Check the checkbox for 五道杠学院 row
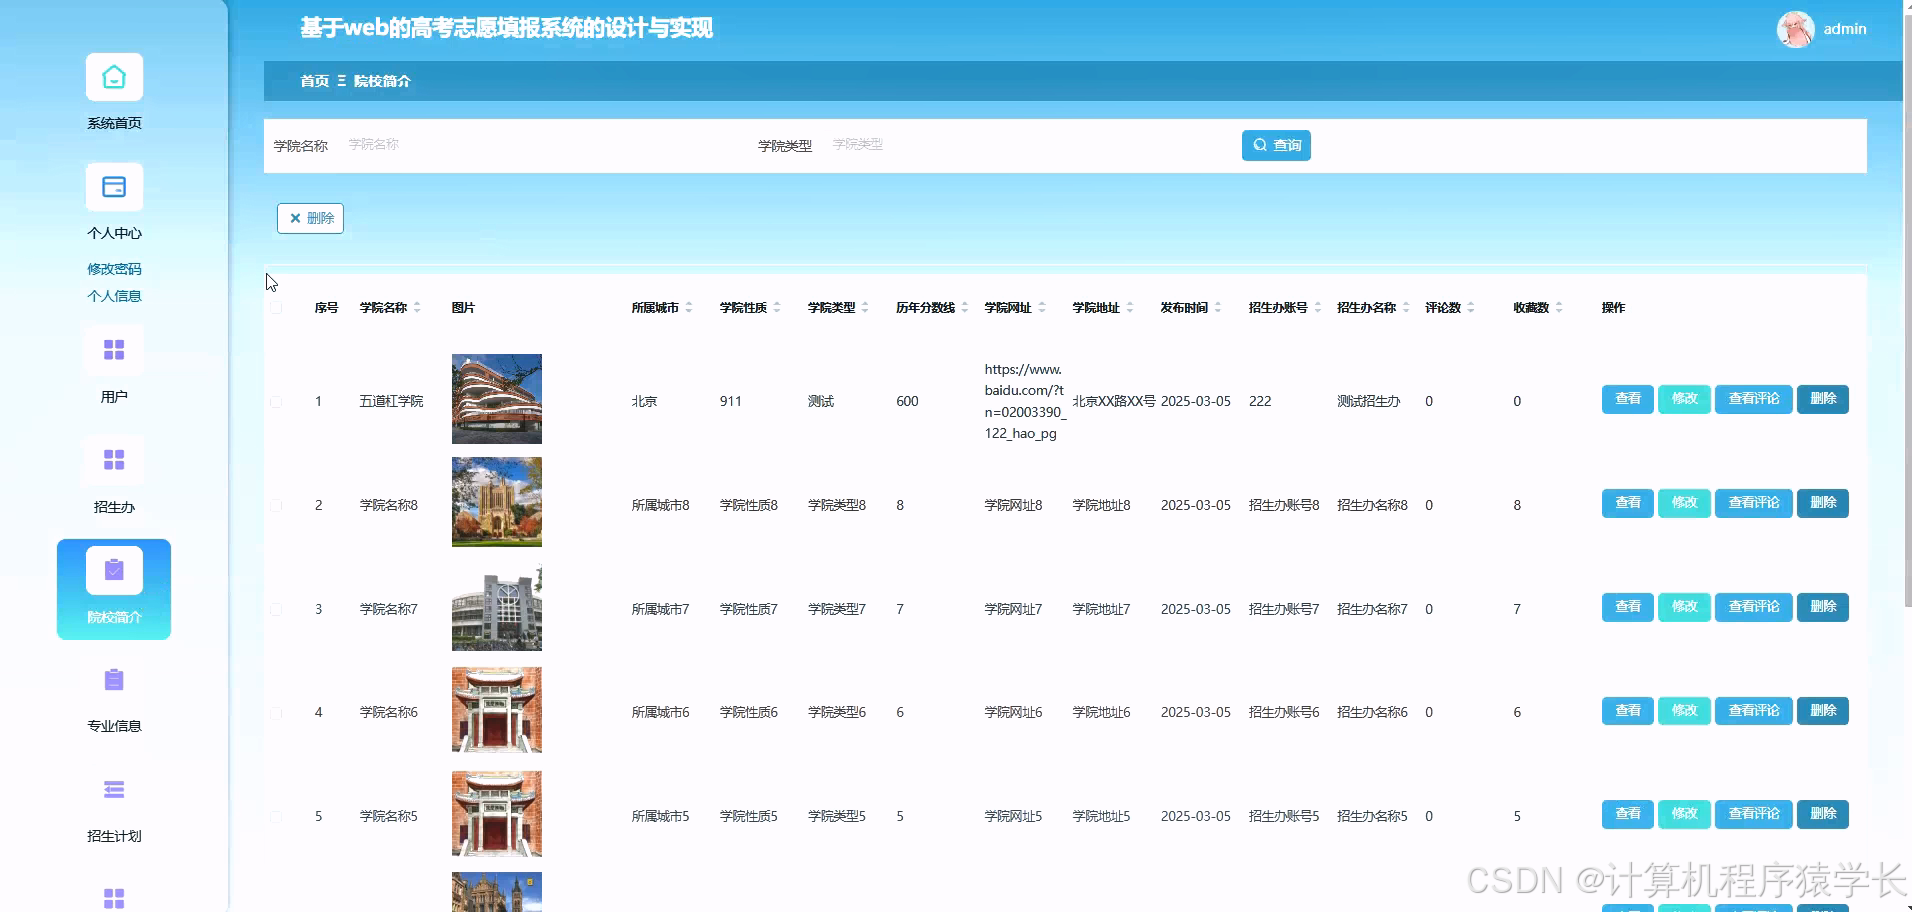 point(277,402)
